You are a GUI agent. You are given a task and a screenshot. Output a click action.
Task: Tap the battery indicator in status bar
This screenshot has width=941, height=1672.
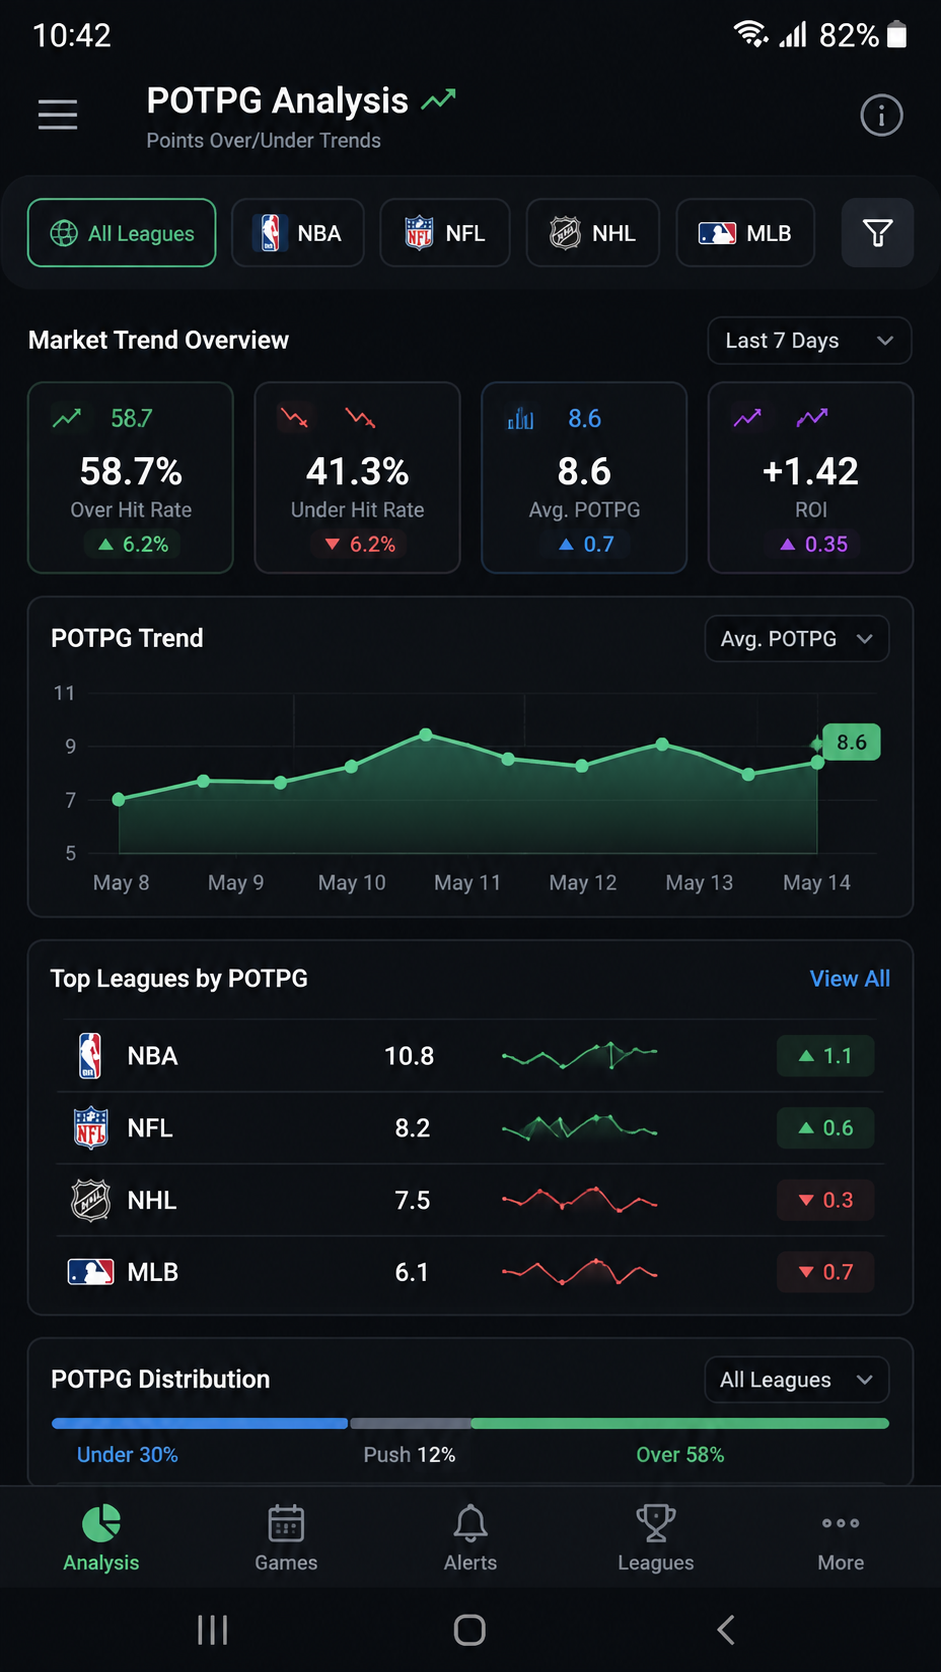tap(897, 36)
